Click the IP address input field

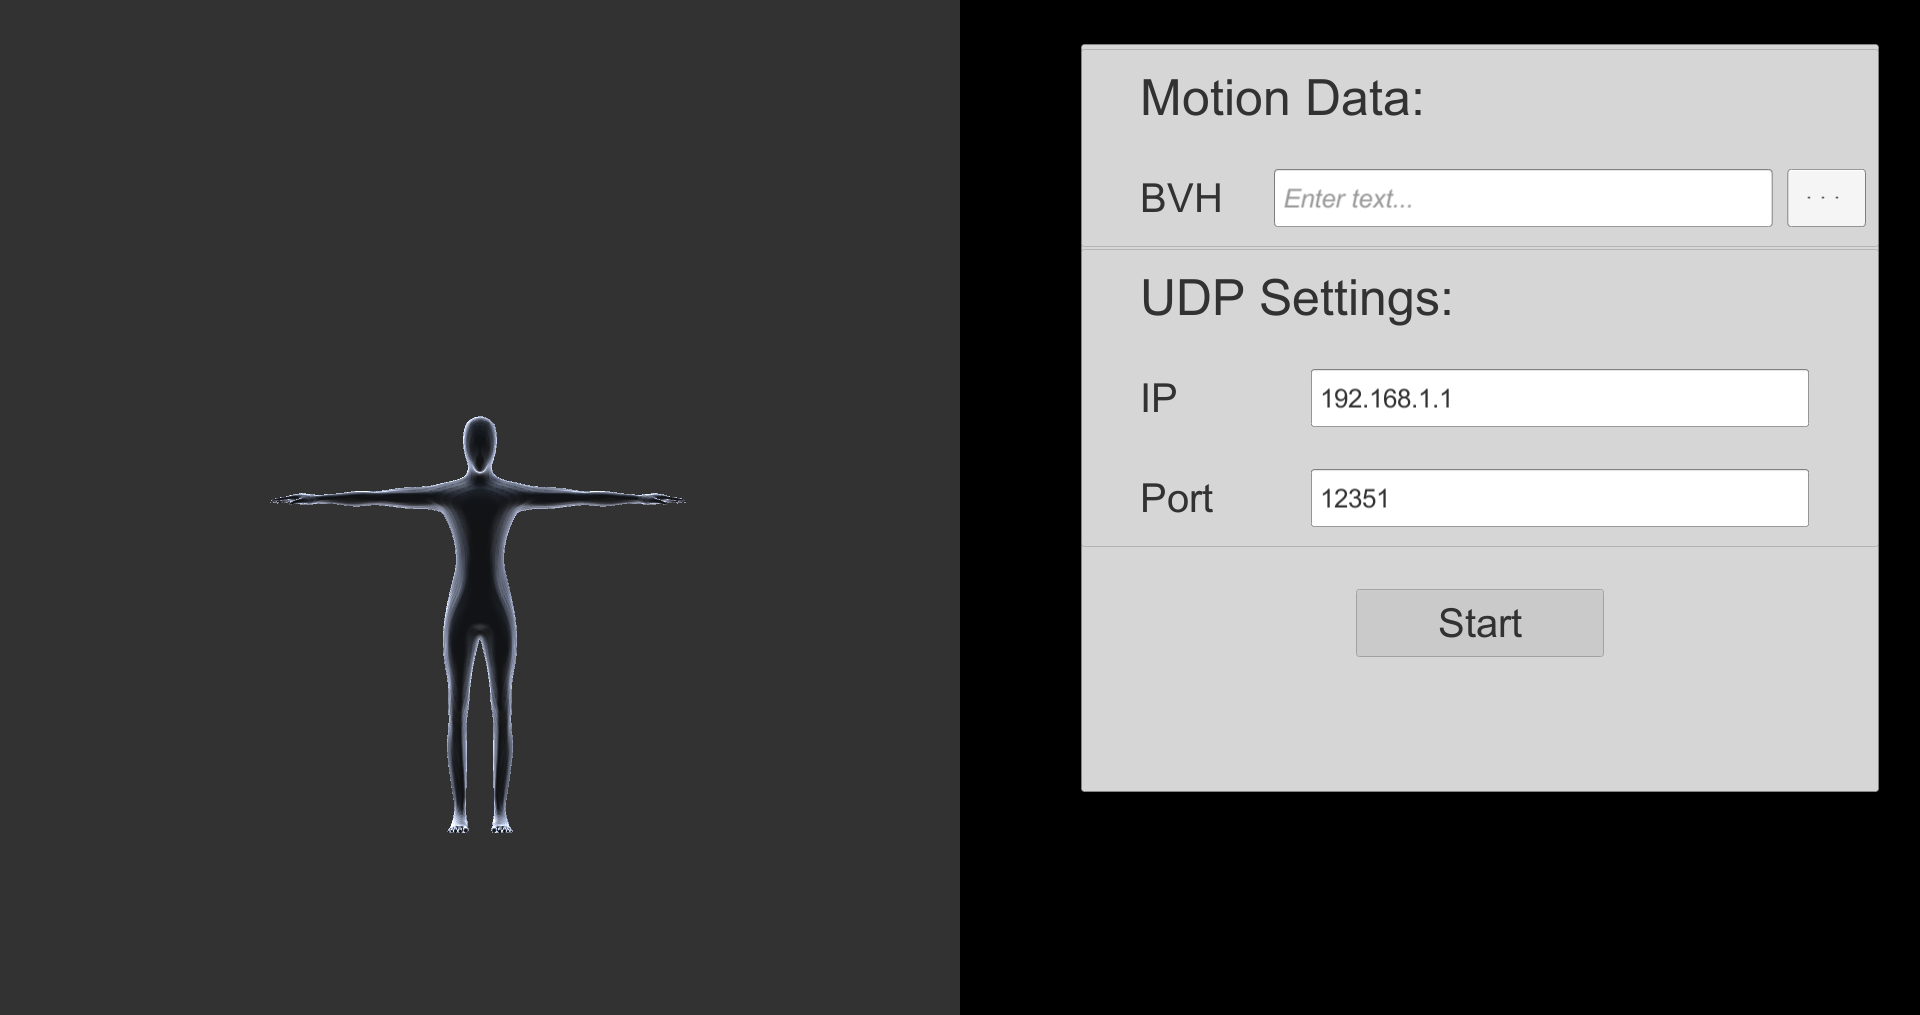[x=1559, y=398]
